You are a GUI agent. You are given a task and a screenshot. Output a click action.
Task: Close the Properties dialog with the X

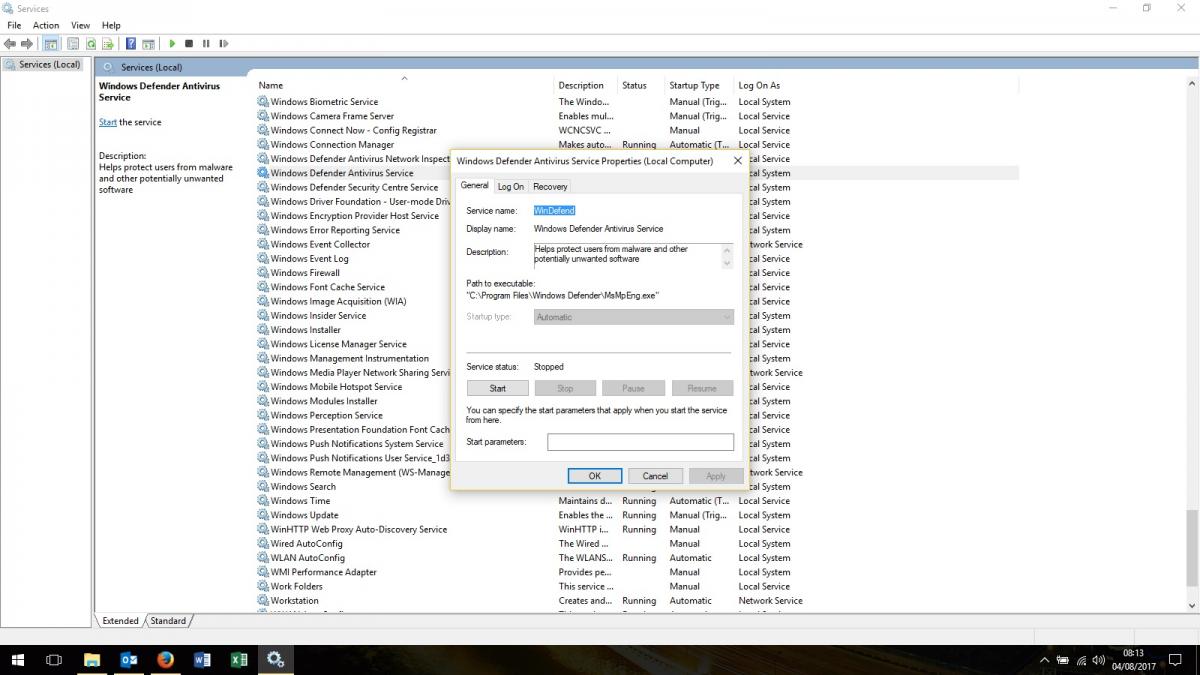(738, 160)
